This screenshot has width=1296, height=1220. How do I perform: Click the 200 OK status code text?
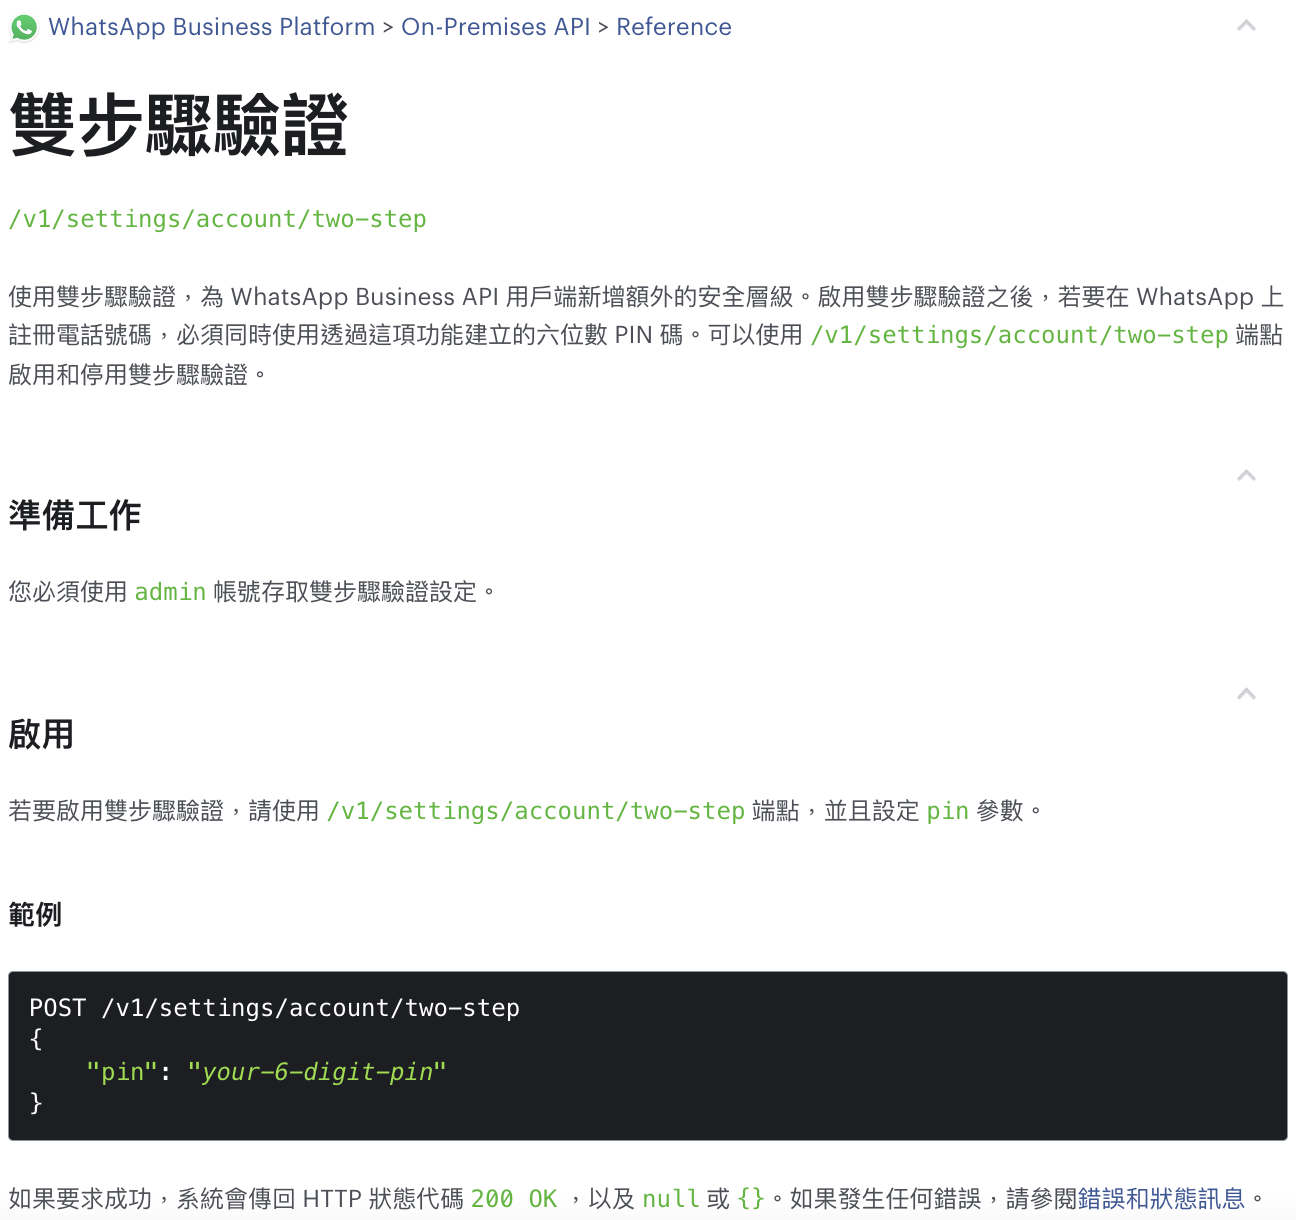pyautogui.click(x=514, y=1199)
